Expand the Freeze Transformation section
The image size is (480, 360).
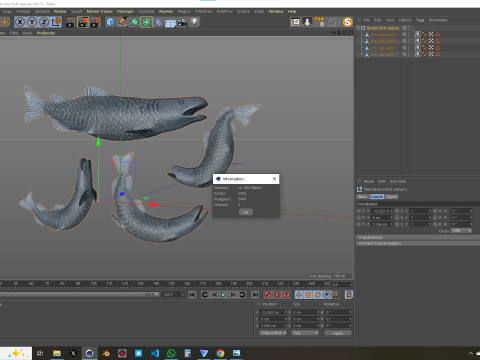coord(417,243)
